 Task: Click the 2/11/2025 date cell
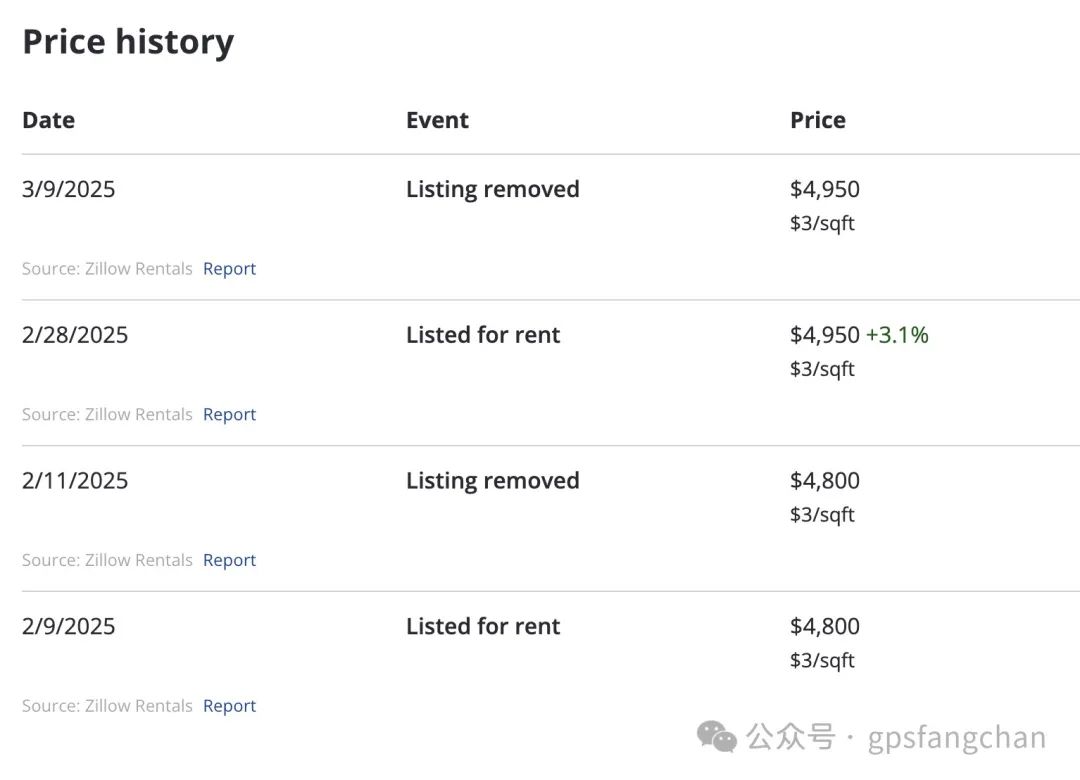pos(74,480)
